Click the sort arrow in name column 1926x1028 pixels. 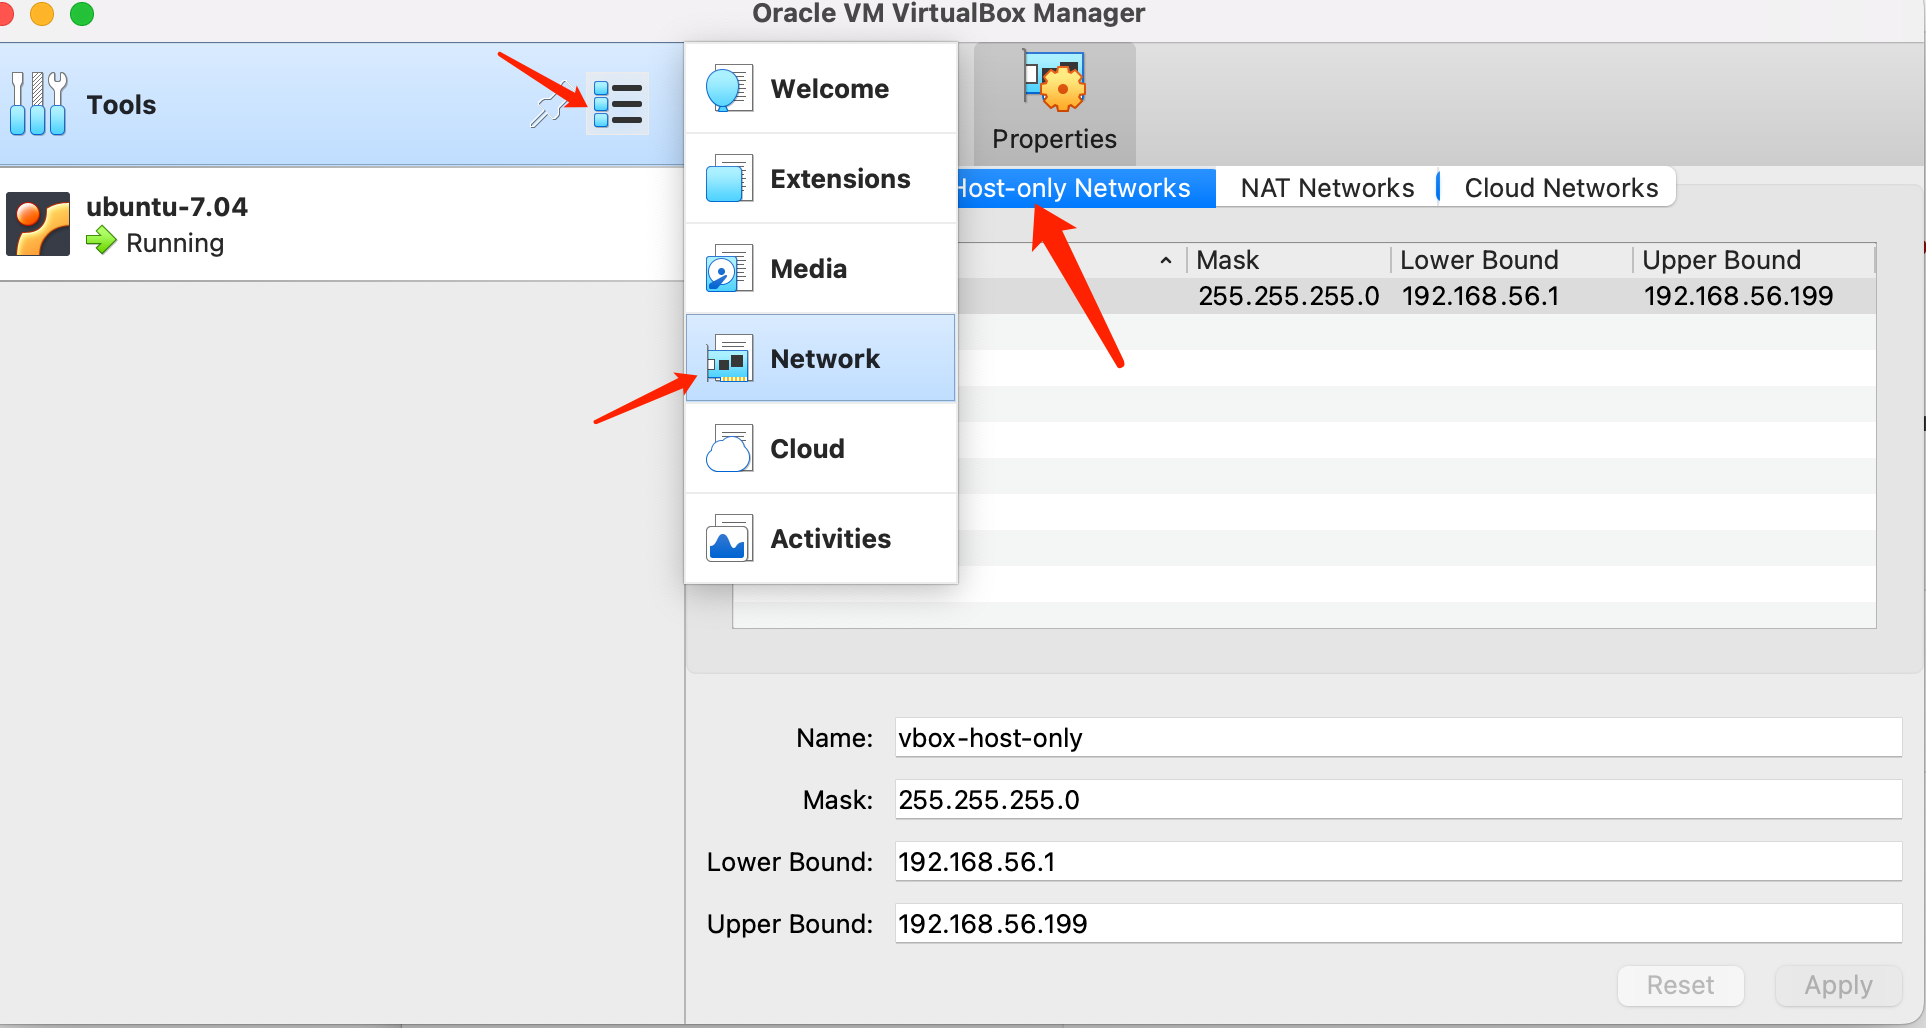click(x=1165, y=260)
